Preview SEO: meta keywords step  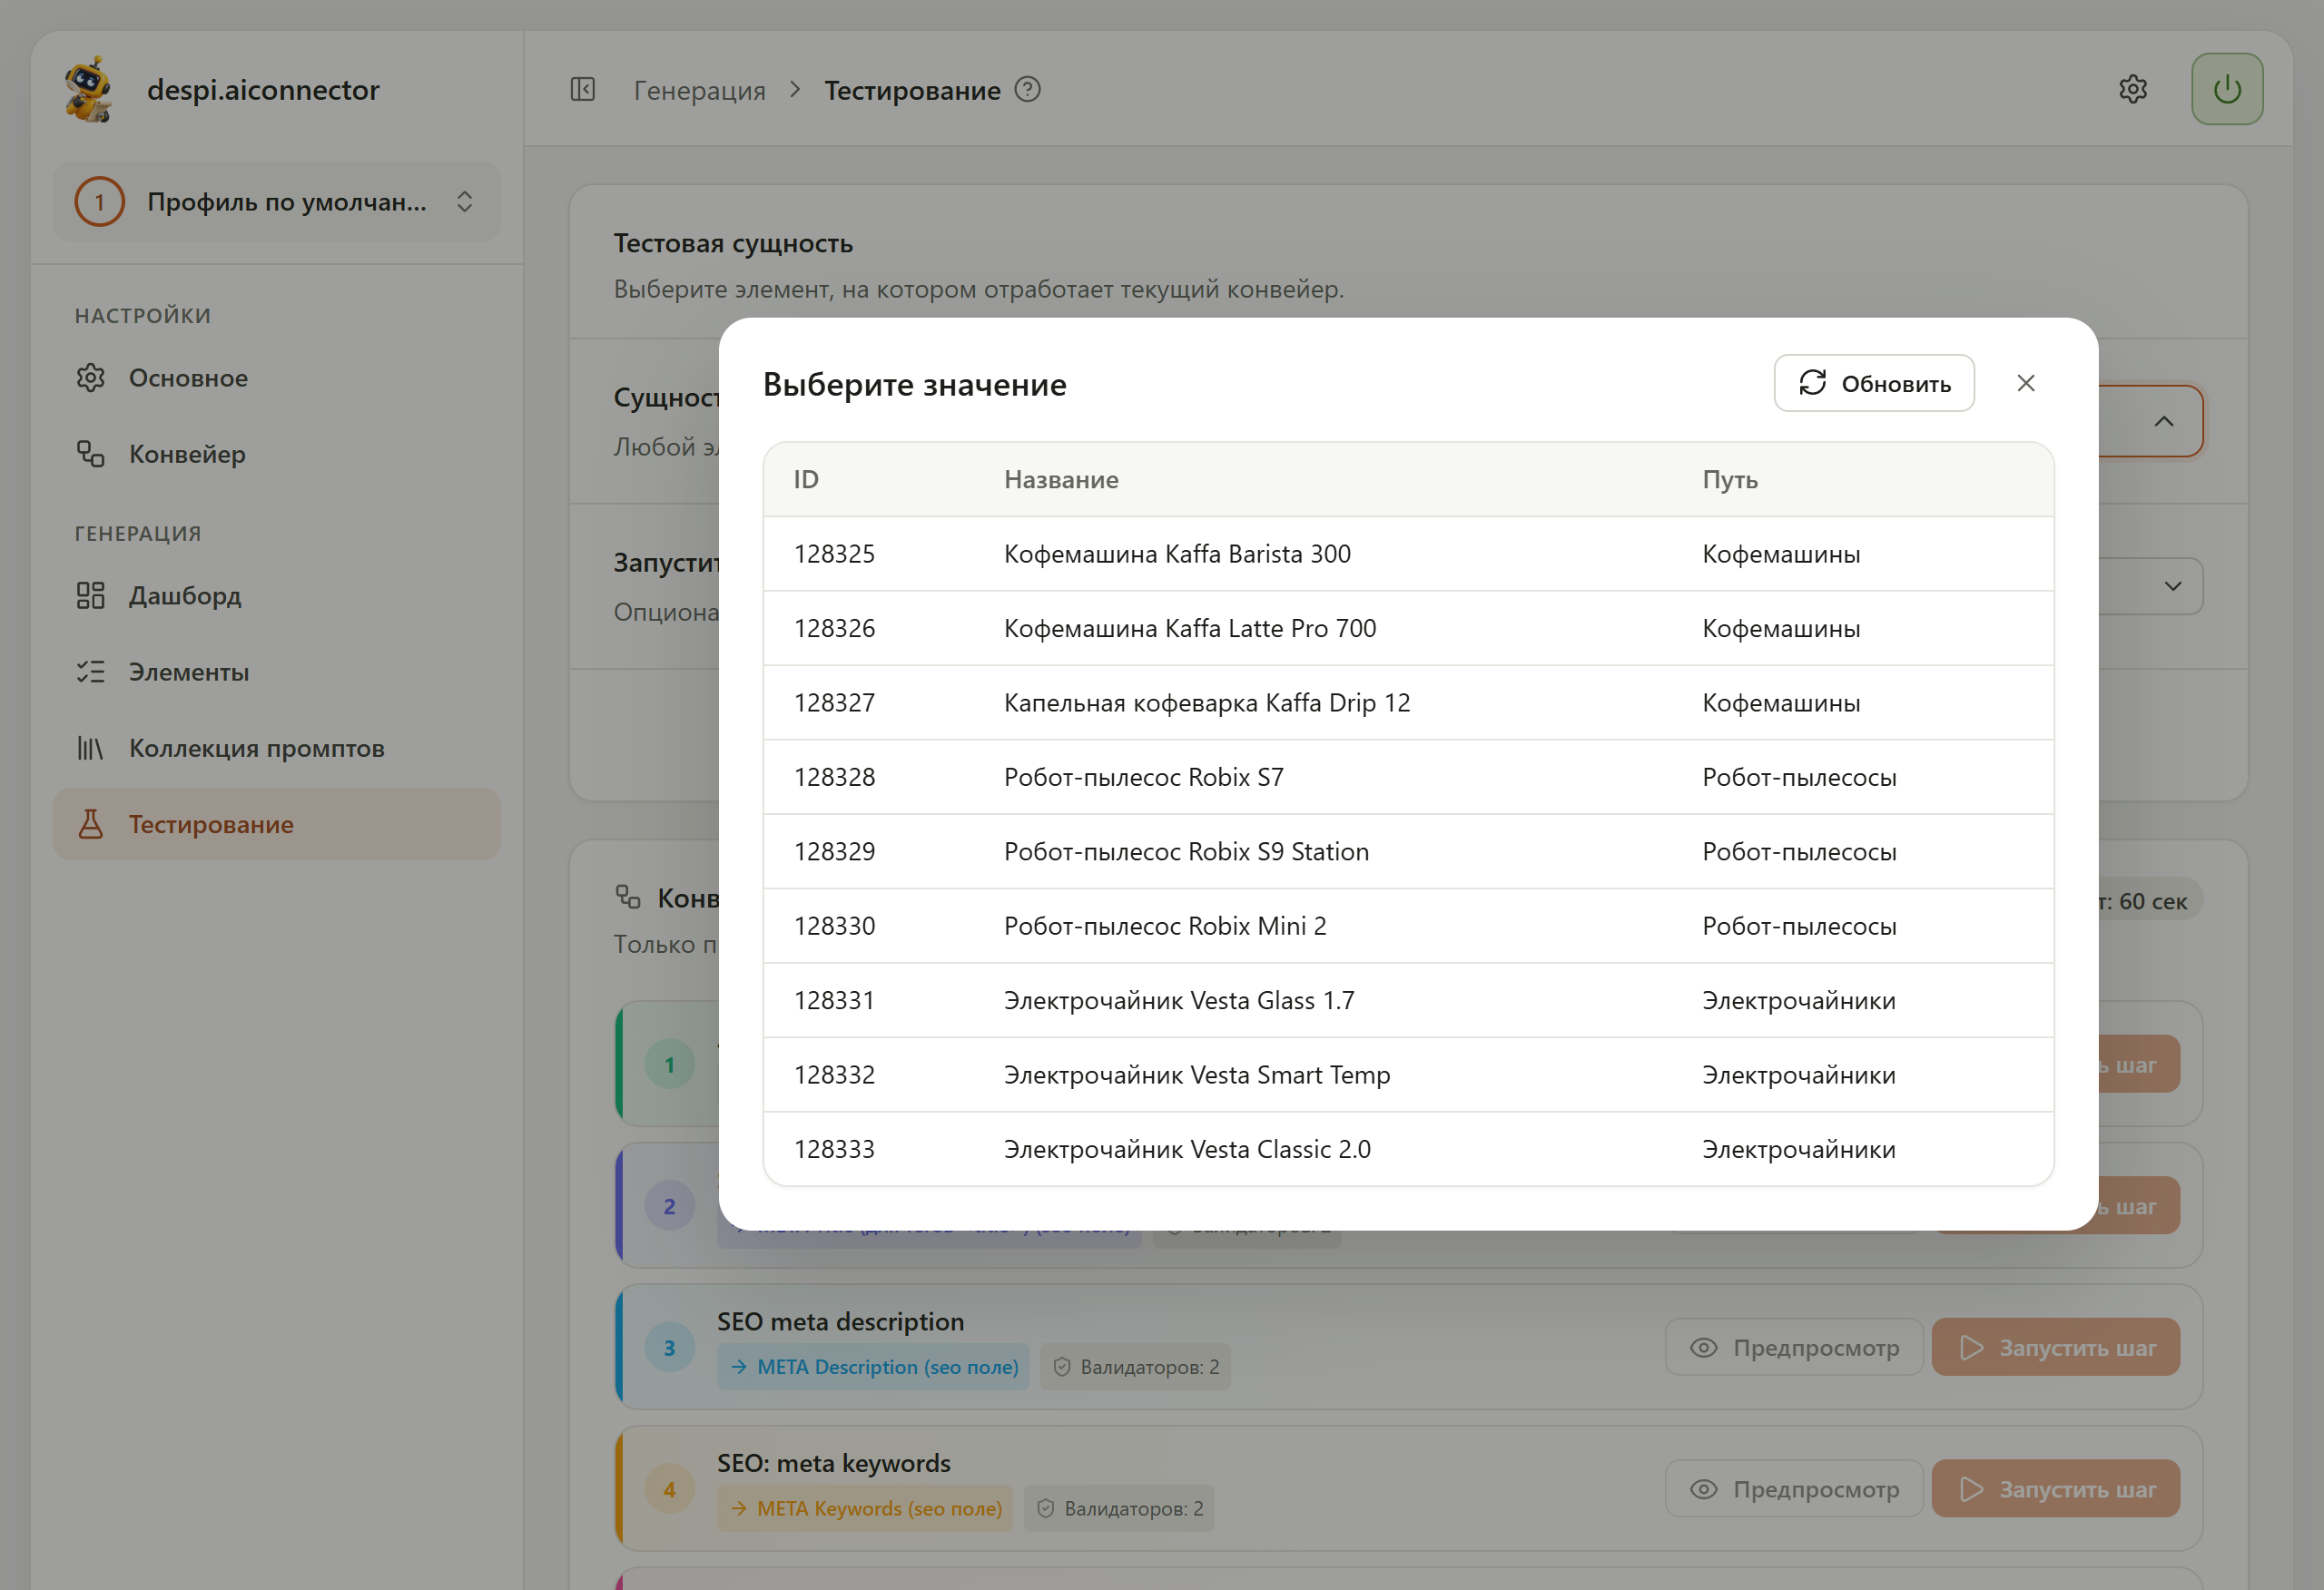click(x=1794, y=1489)
